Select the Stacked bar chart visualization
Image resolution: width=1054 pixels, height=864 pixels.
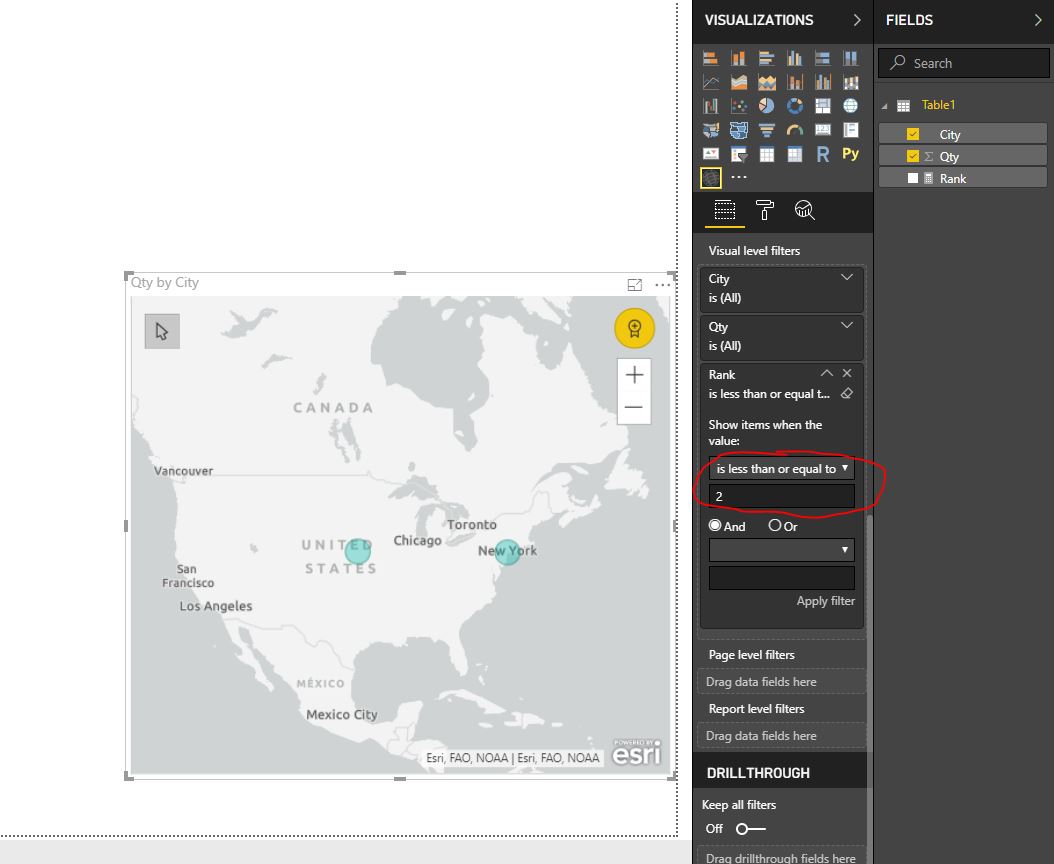tap(711, 58)
